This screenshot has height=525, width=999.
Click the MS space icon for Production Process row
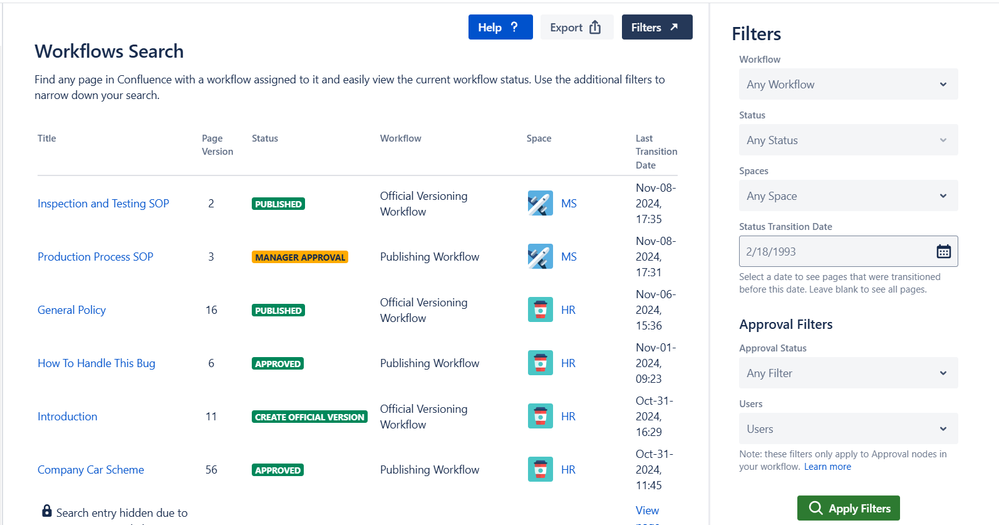[x=540, y=257]
